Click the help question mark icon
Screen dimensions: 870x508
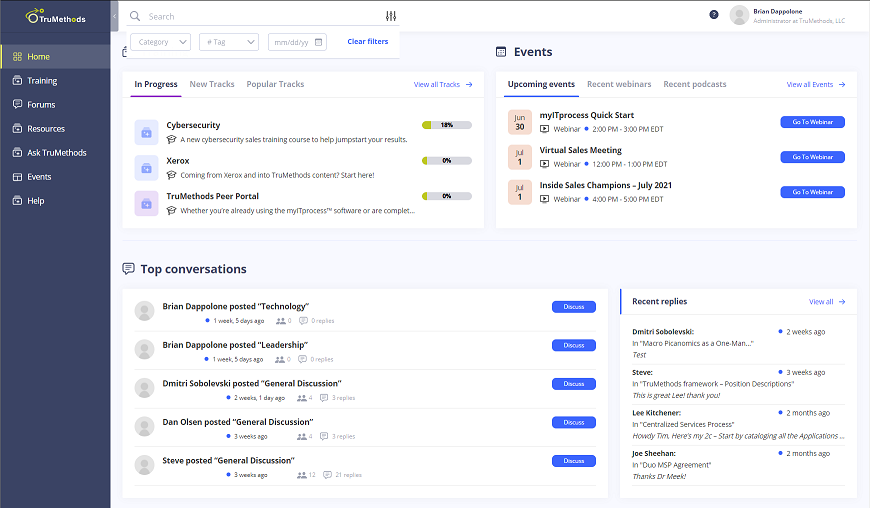click(714, 14)
